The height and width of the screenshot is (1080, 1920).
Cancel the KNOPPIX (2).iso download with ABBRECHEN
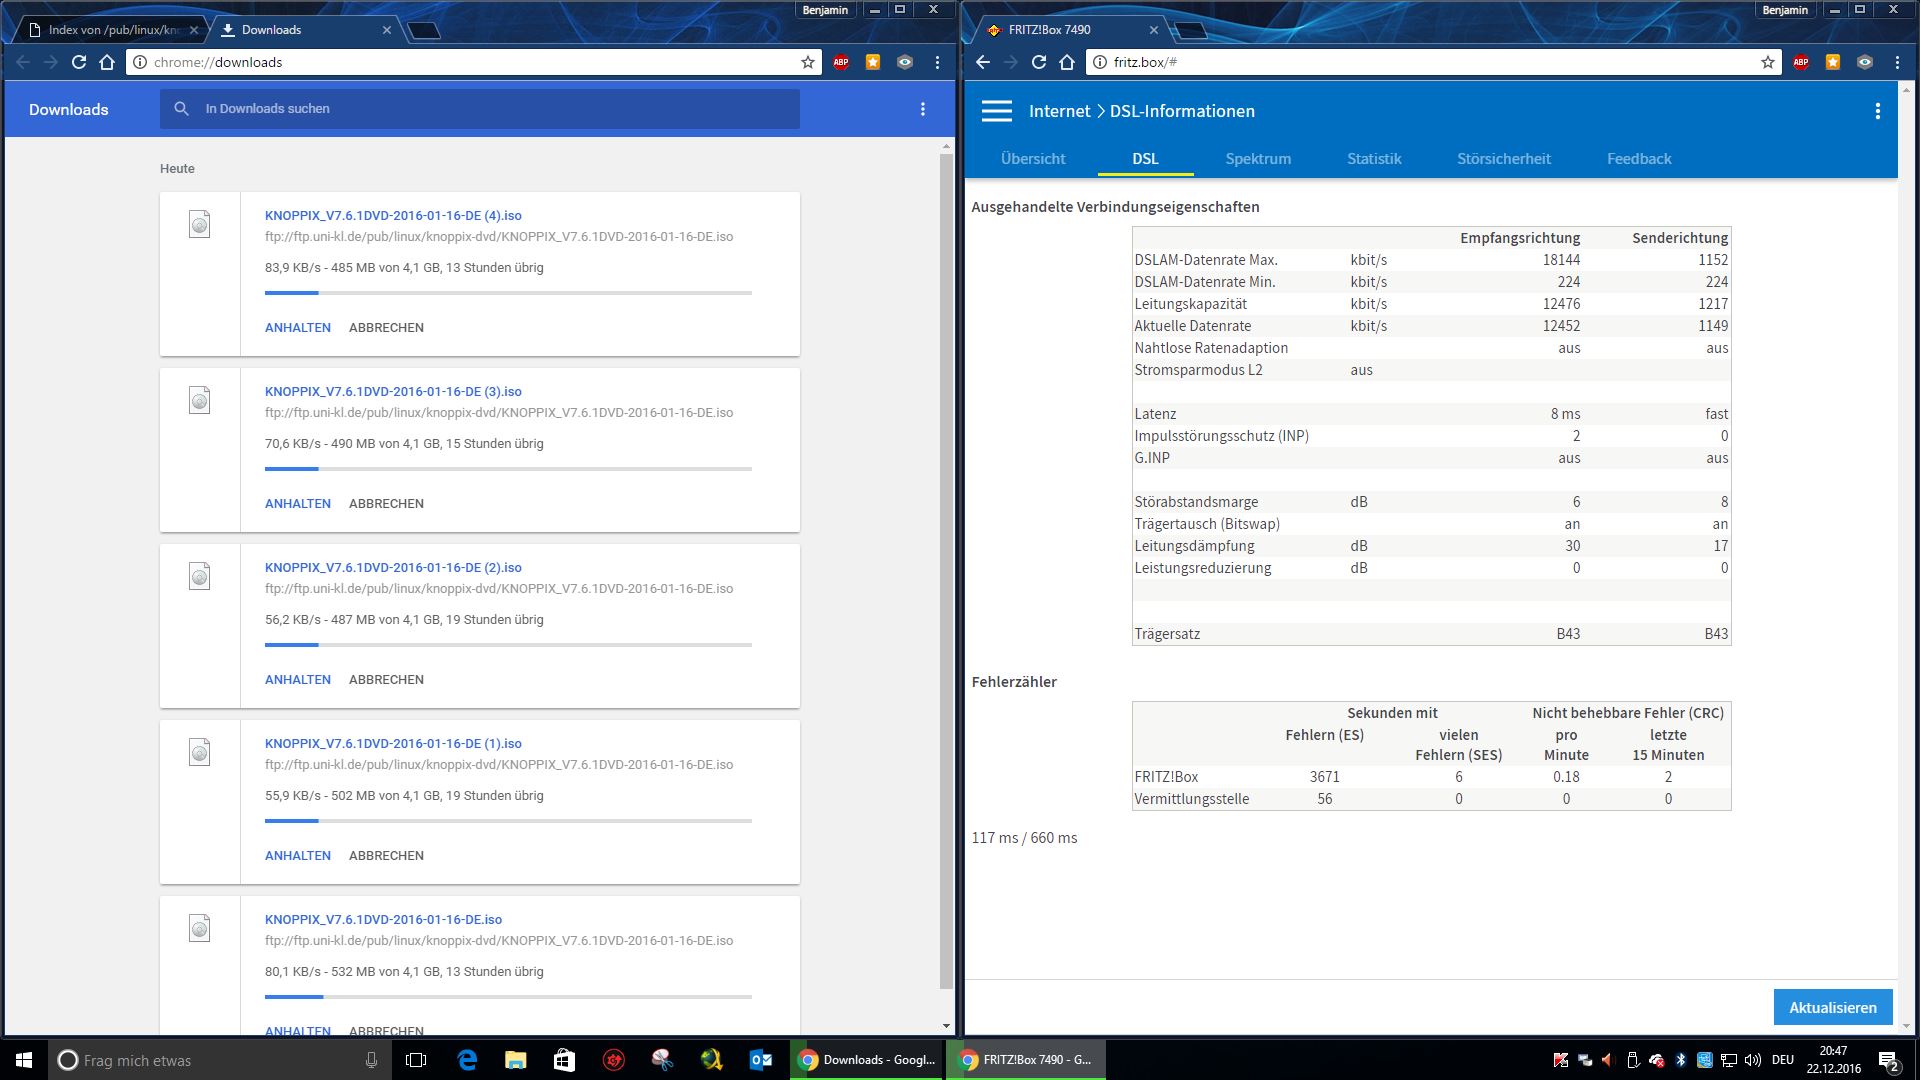point(386,680)
